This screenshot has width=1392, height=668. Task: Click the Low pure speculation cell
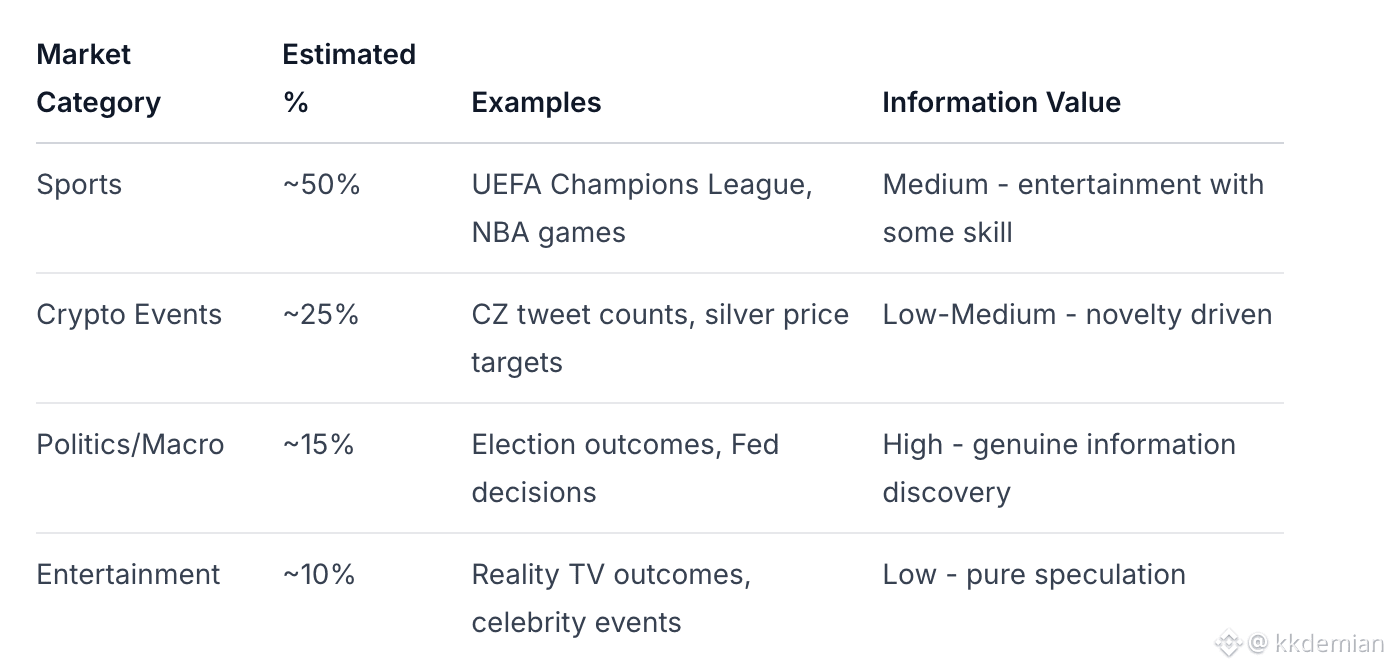(1033, 574)
